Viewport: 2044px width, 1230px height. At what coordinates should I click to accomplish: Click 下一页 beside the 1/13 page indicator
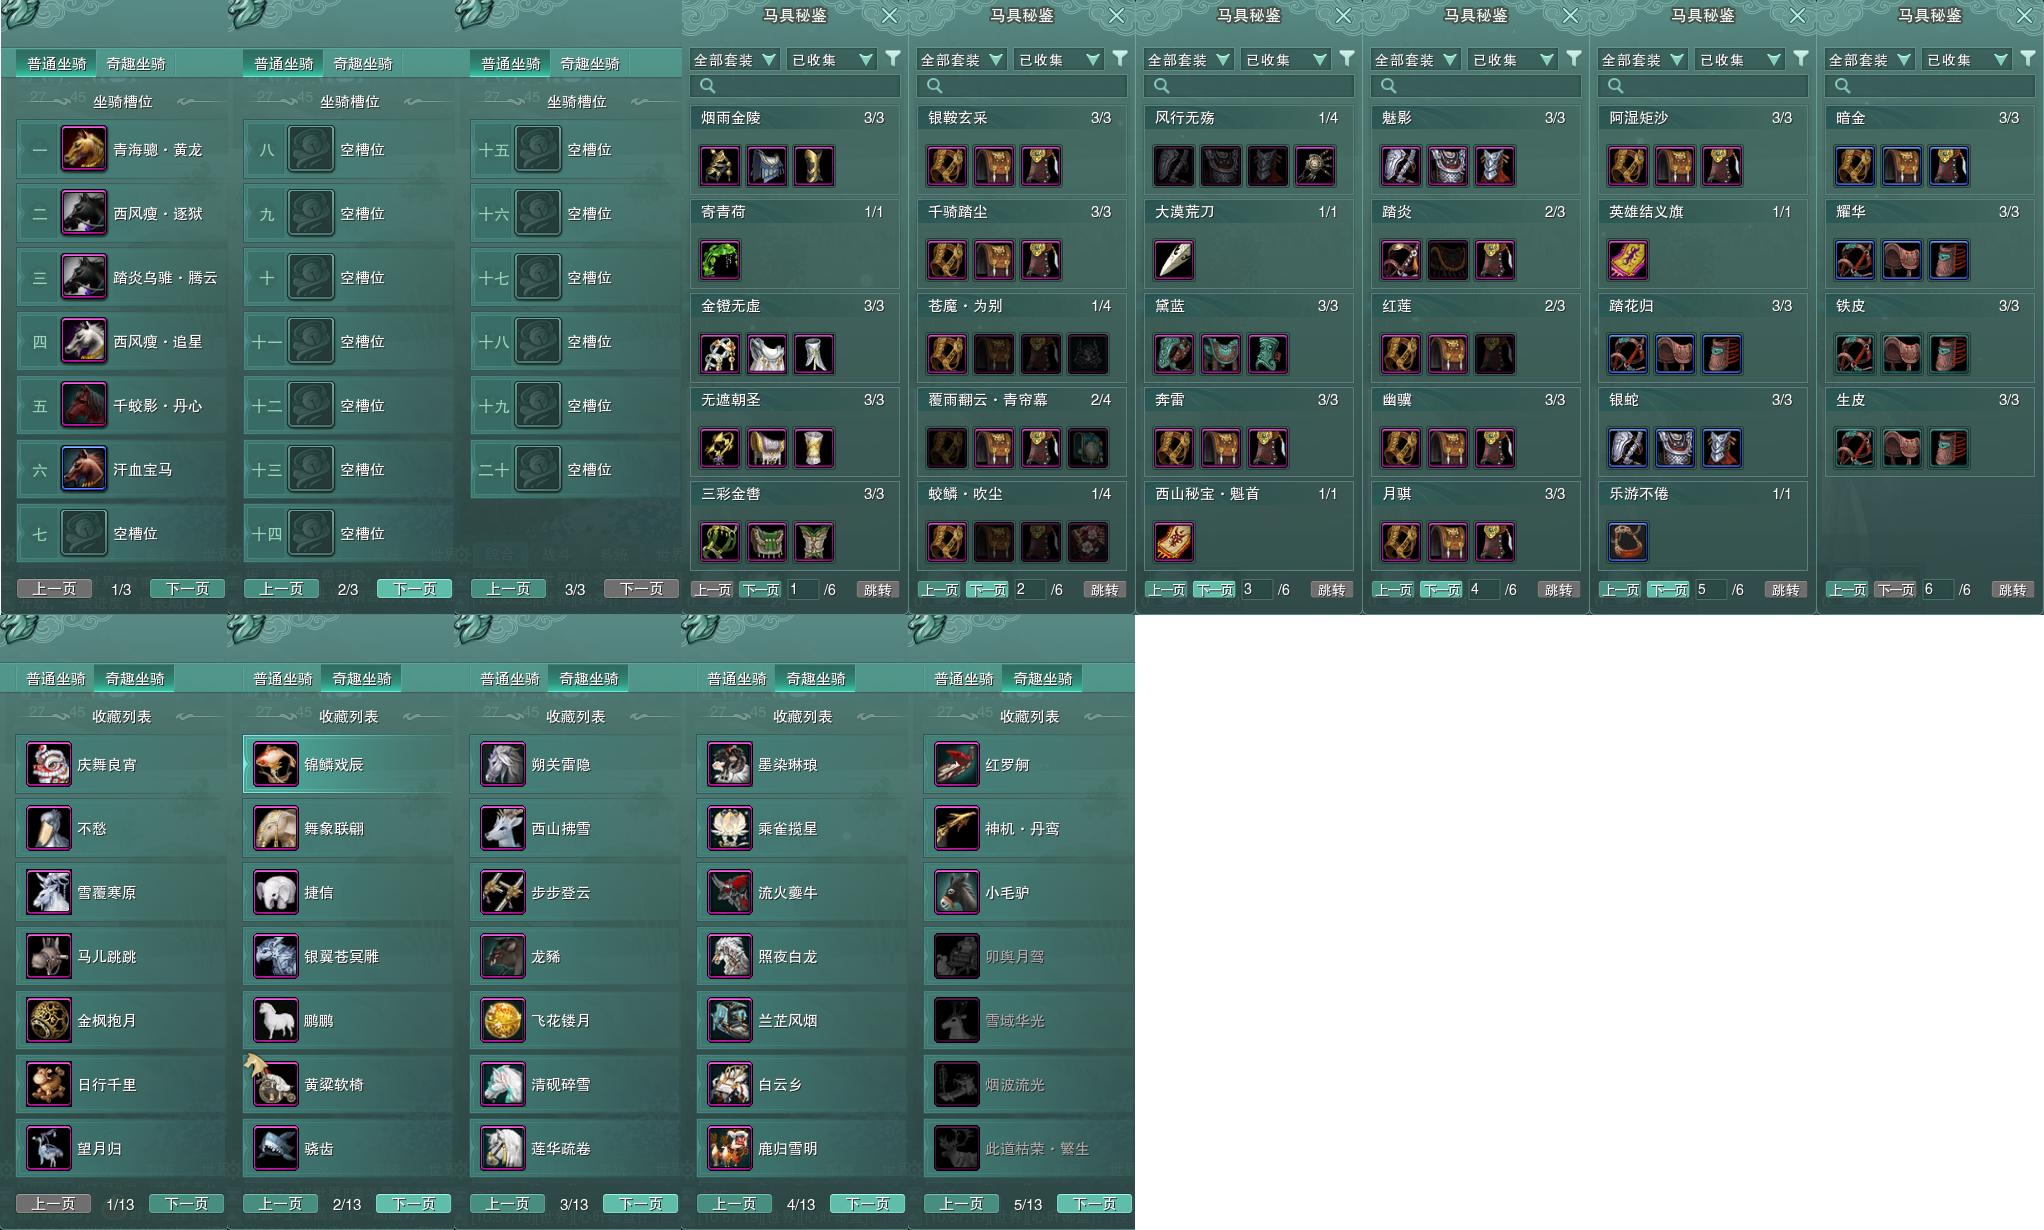coord(186,1204)
